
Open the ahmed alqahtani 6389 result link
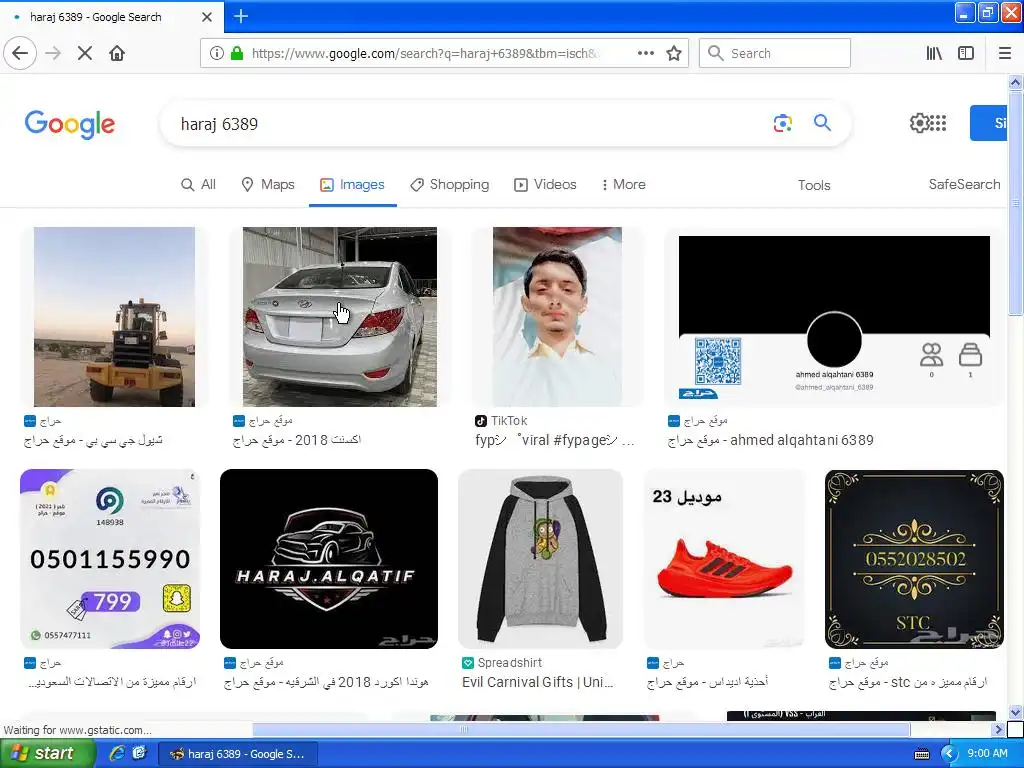pyautogui.click(x=771, y=440)
